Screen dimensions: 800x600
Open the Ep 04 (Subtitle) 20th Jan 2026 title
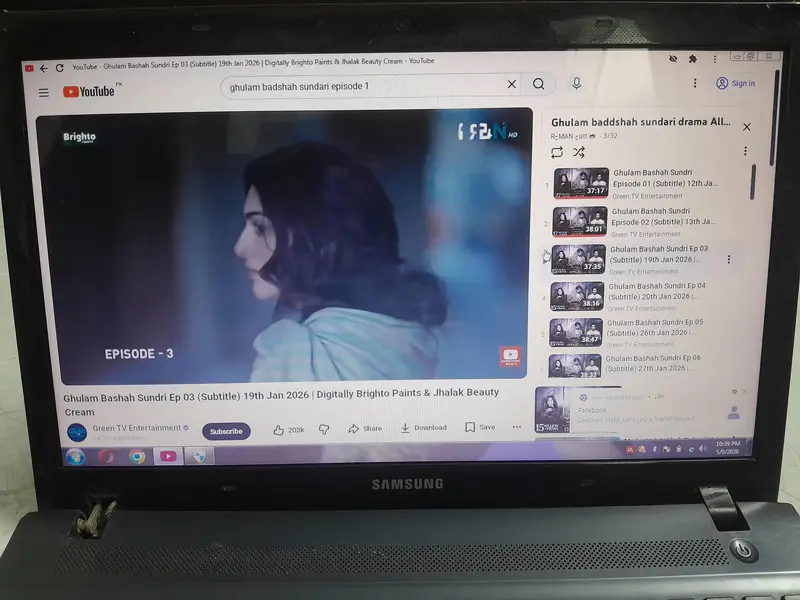(x=657, y=291)
